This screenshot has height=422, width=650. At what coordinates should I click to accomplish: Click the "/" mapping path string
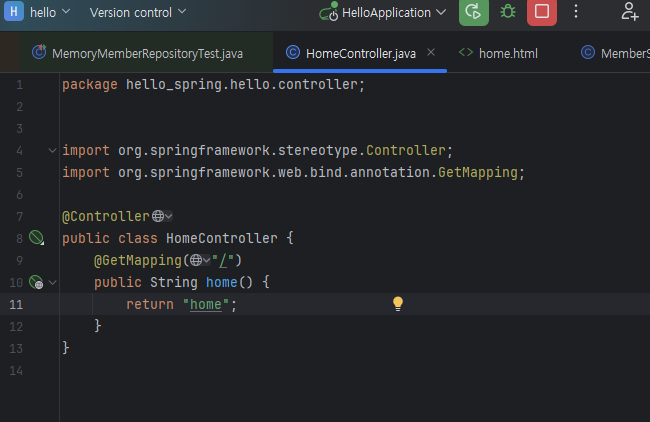(x=223, y=260)
